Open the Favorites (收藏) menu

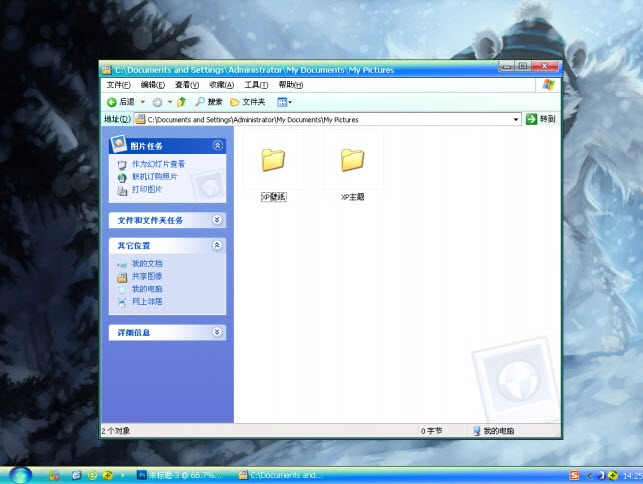[221, 85]
